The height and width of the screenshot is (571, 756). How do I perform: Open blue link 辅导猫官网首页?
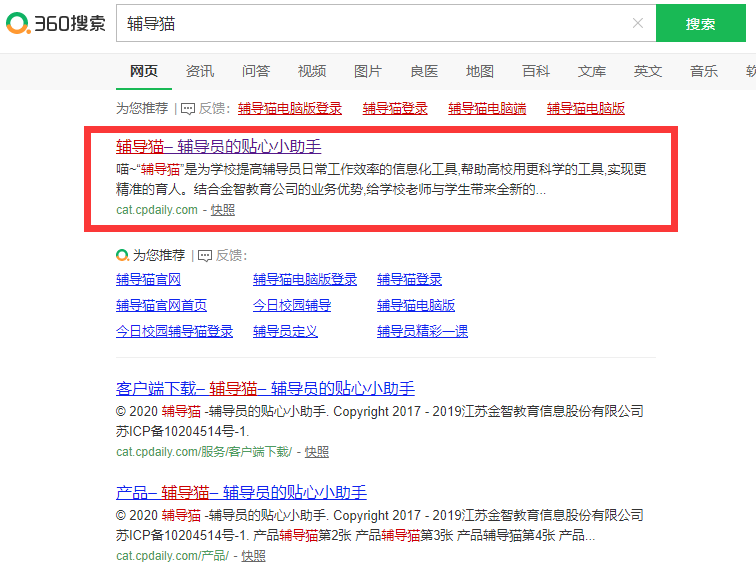(x=162, y=305)
